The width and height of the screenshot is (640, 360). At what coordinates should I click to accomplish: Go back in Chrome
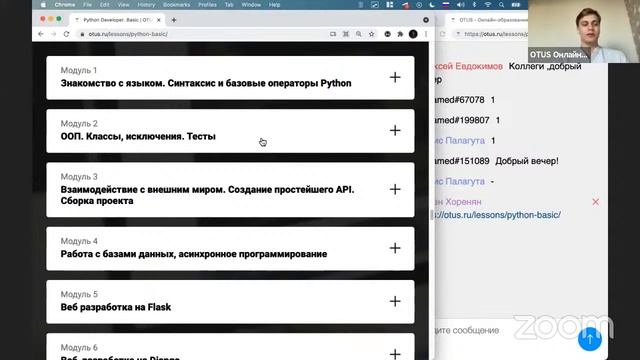[x=41, y=34]
